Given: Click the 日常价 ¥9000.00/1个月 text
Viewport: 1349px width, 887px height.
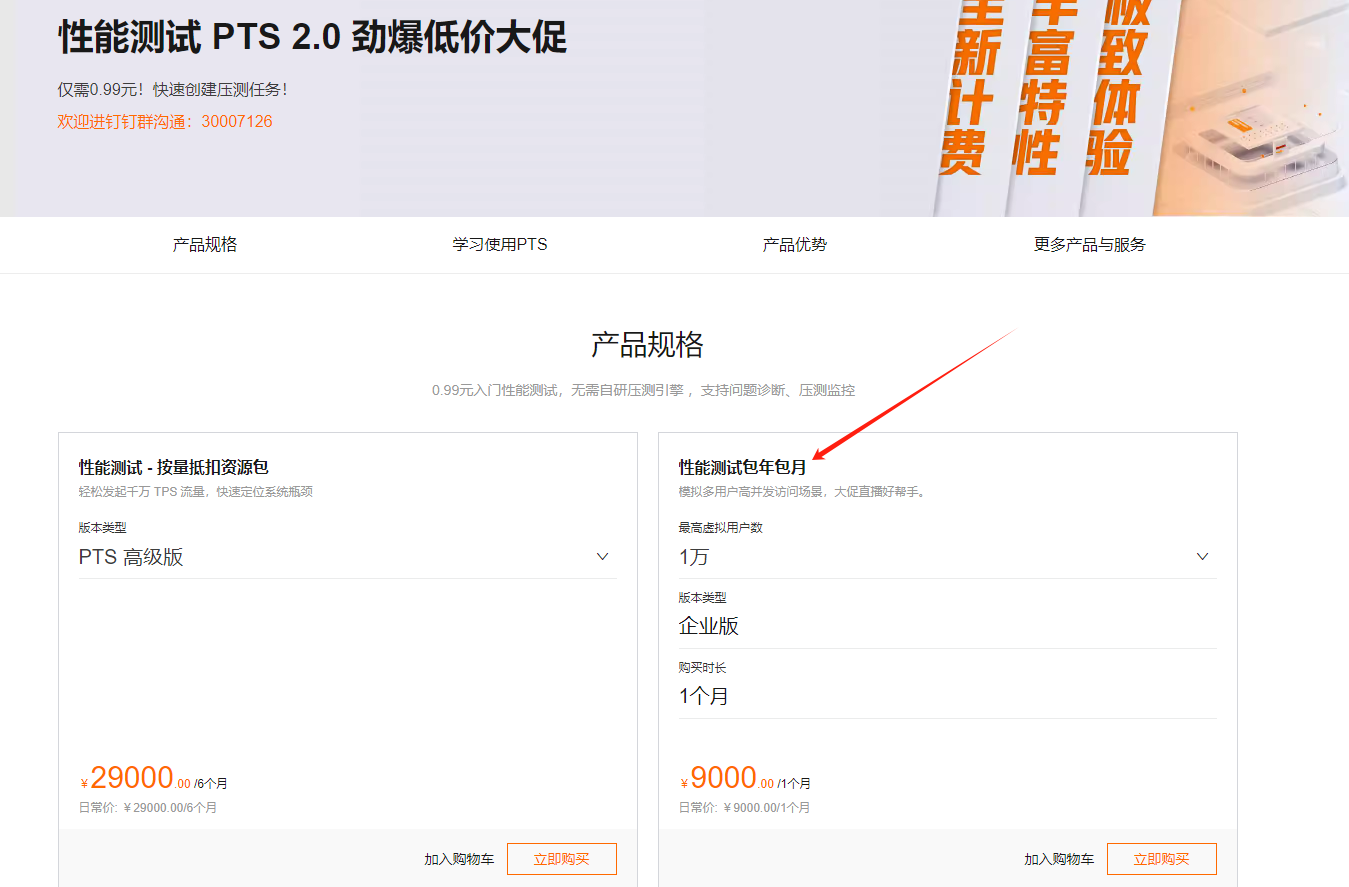Looking at the screenshot, I should click(x=744, y=808).
